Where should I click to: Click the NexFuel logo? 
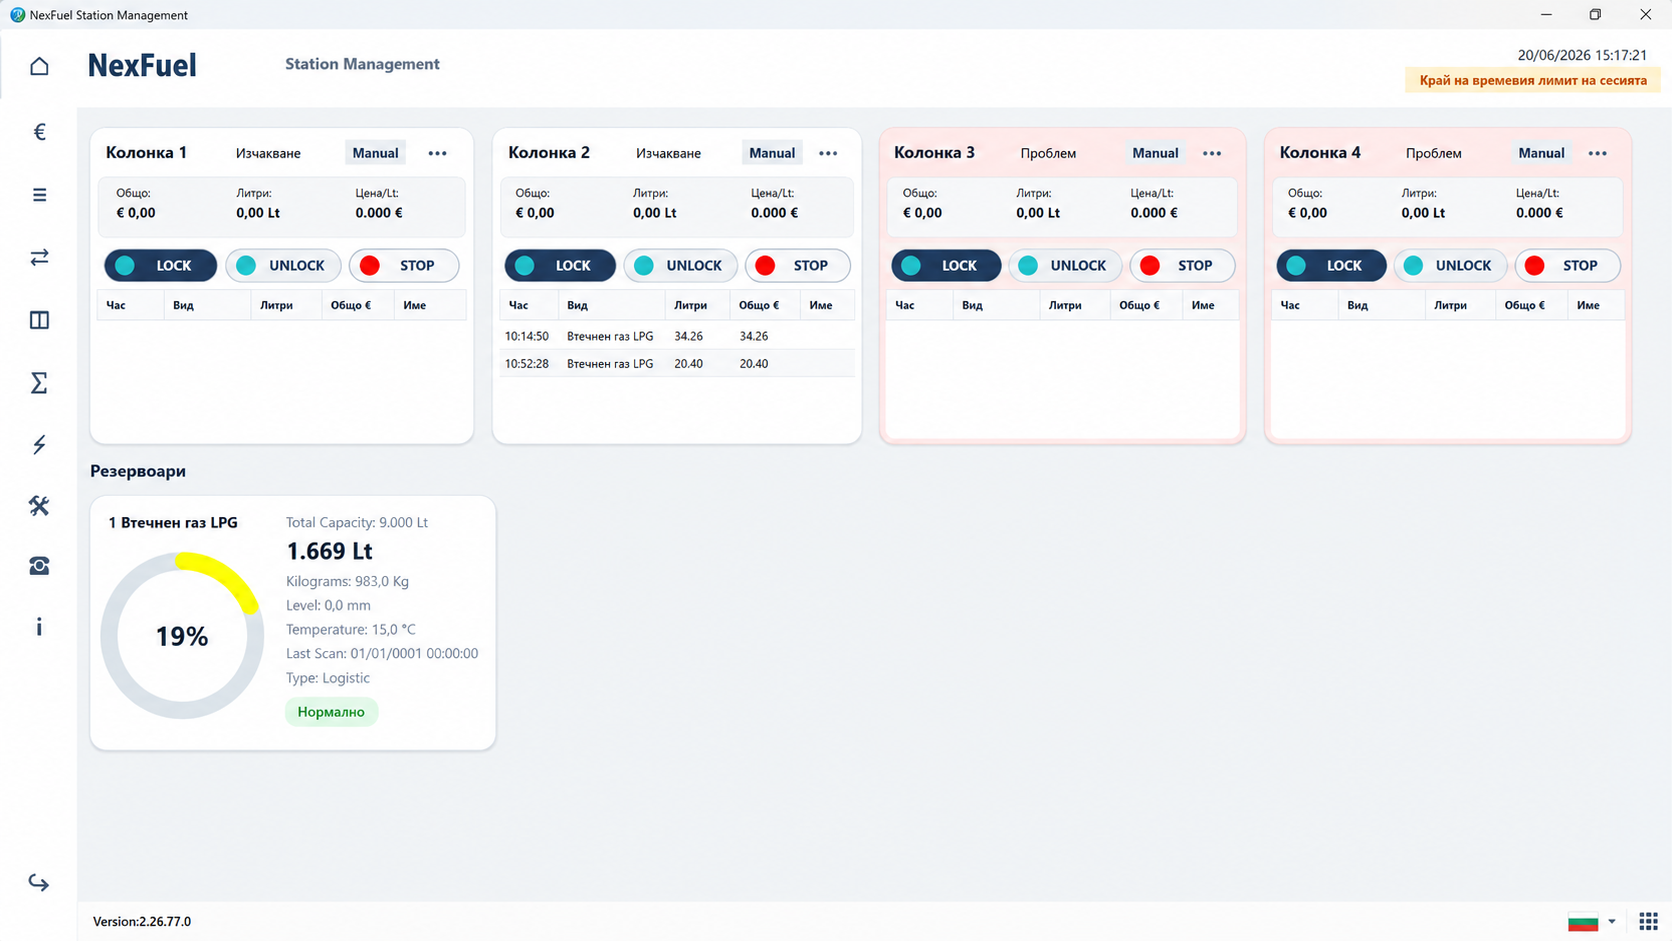142,65
